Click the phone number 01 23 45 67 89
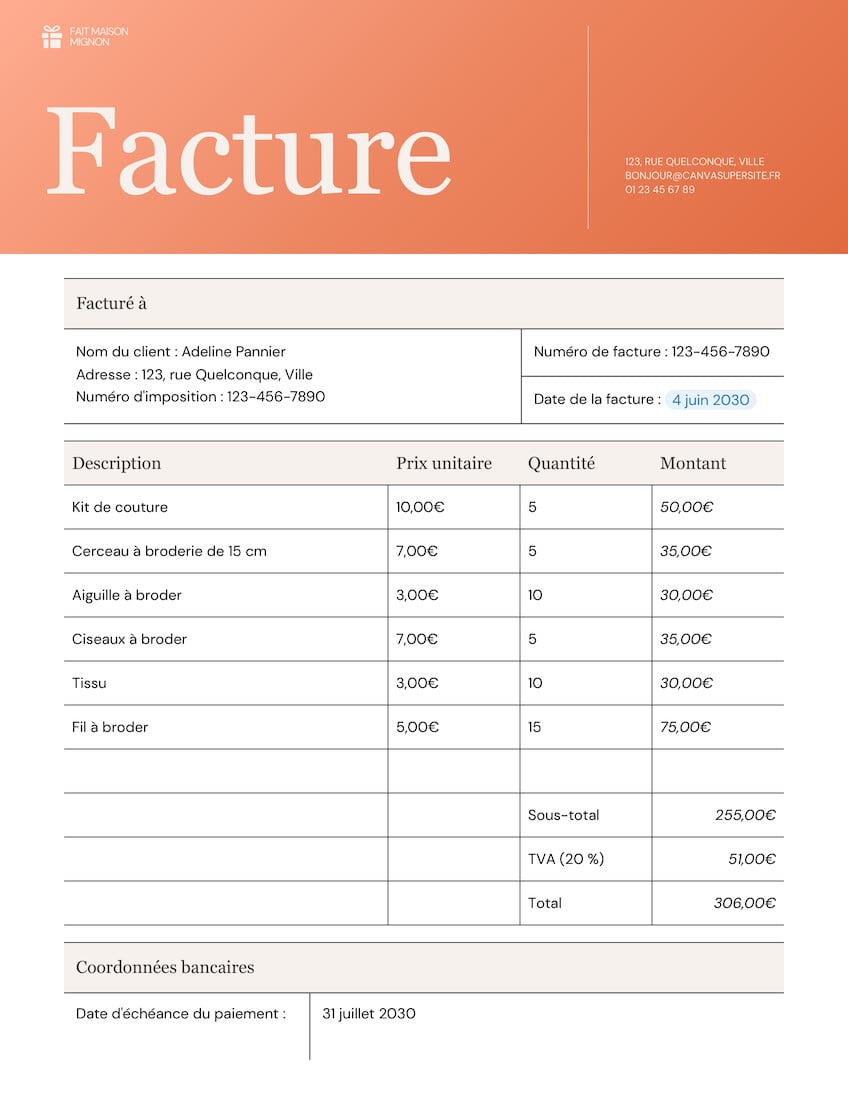The image size is (848, 1097). pyautogui.click(x=660, y=190)
